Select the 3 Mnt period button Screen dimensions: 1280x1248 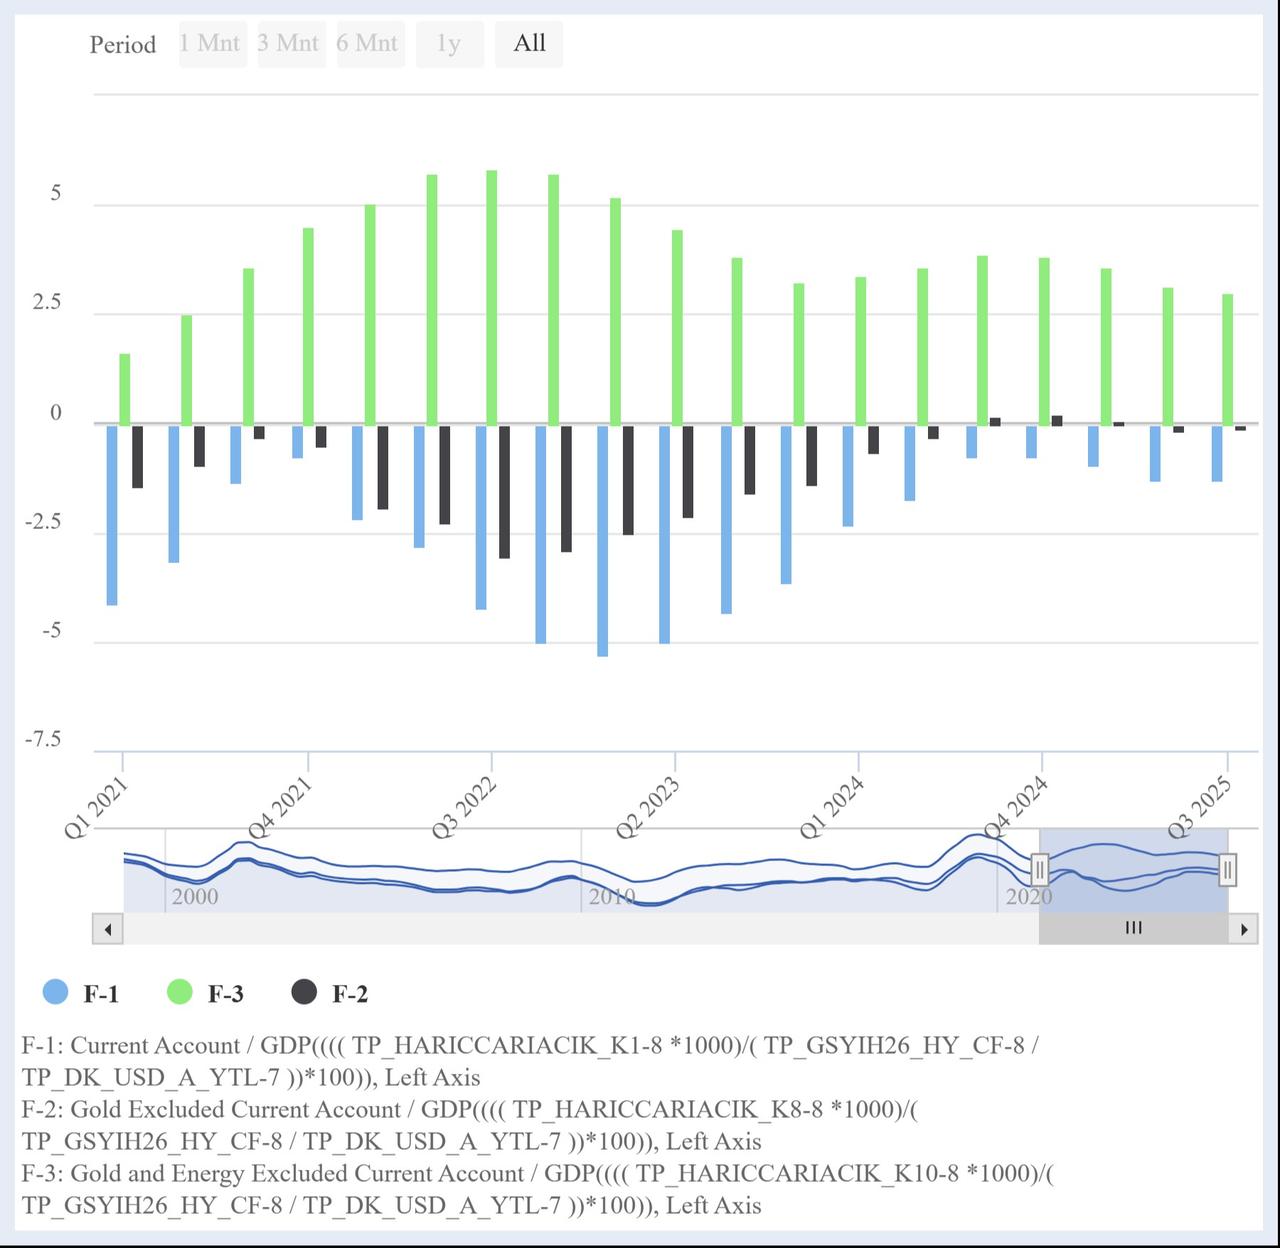tap(291, 44)
